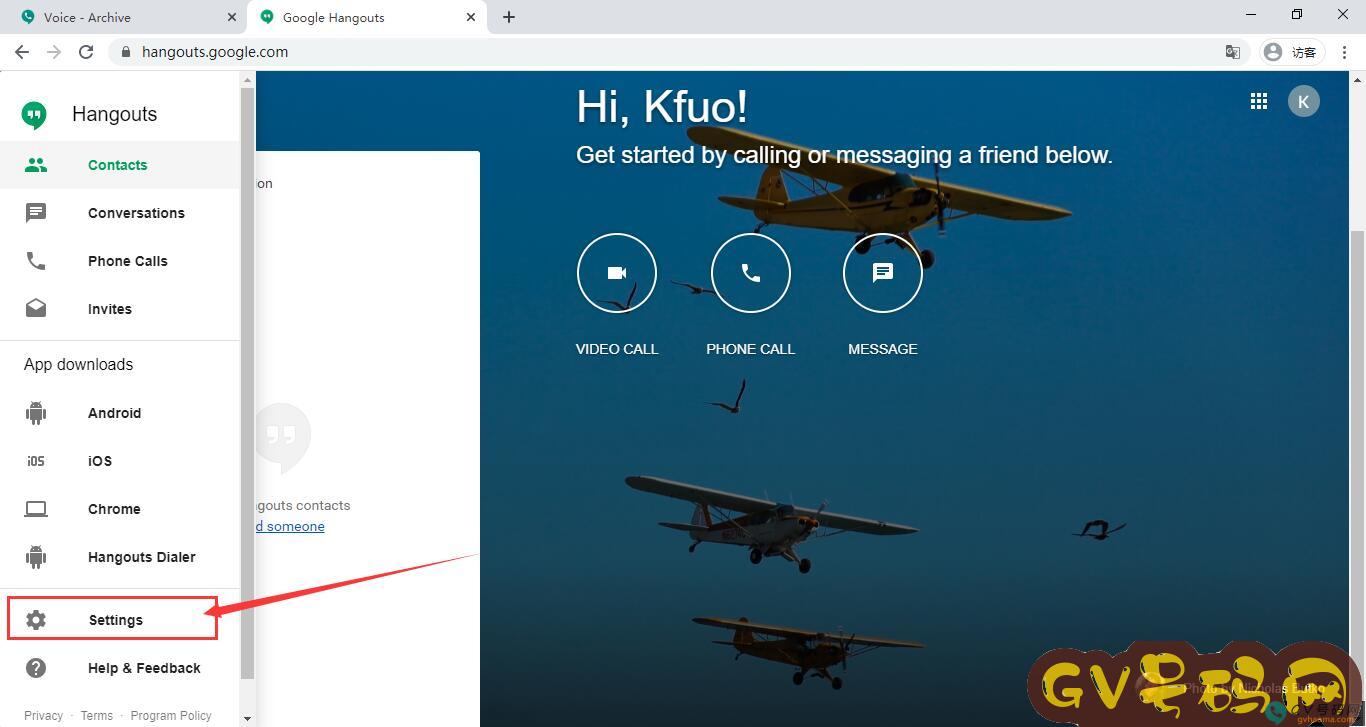Reload the page
Screen dimensions: 1366x727
click(x=86, y=52)
